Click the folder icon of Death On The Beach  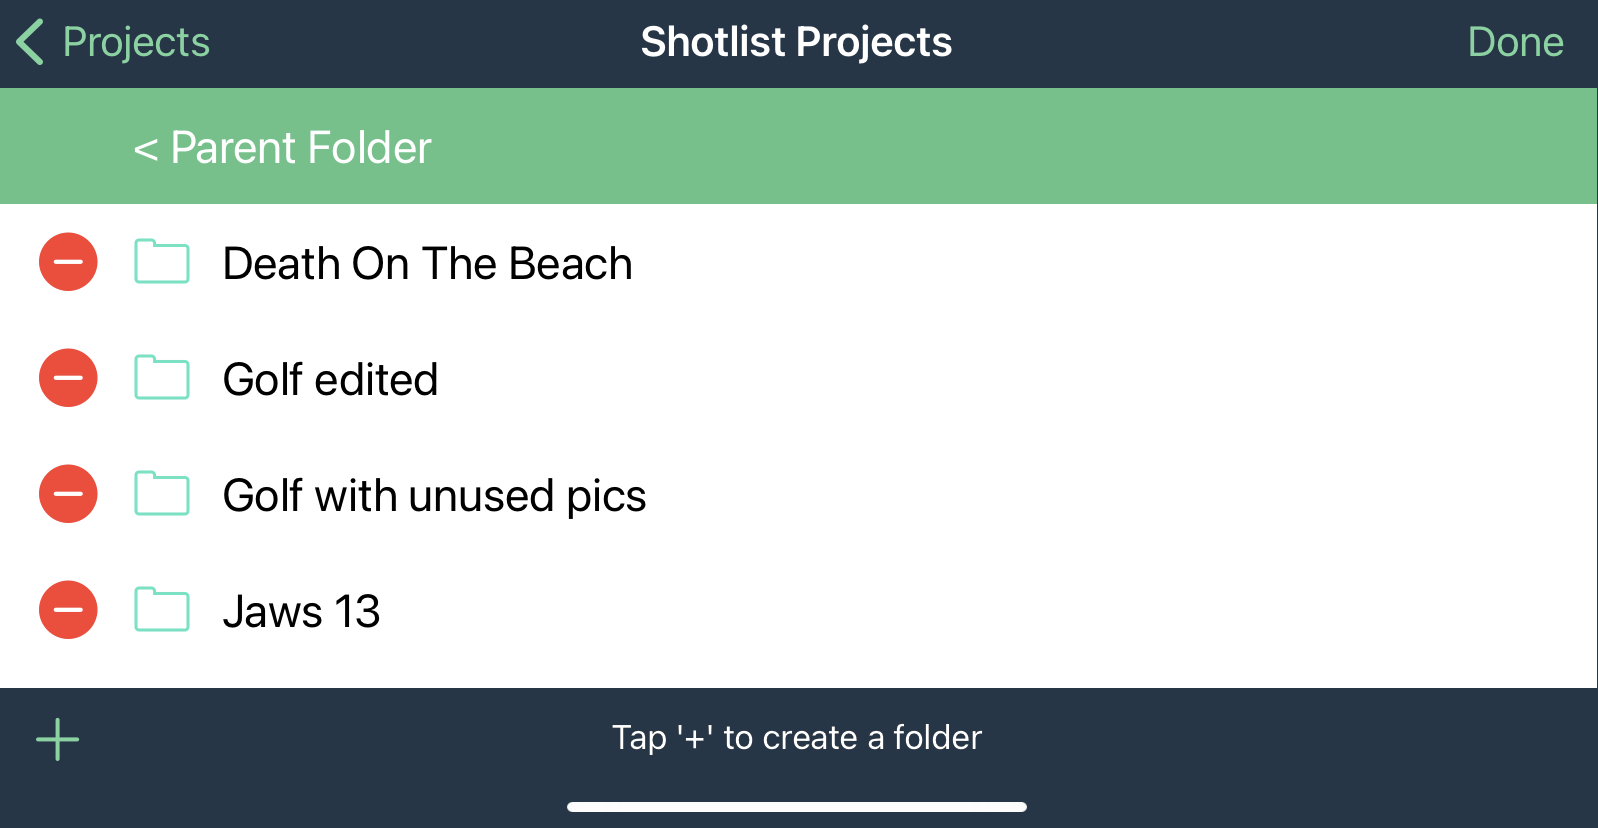162,262
